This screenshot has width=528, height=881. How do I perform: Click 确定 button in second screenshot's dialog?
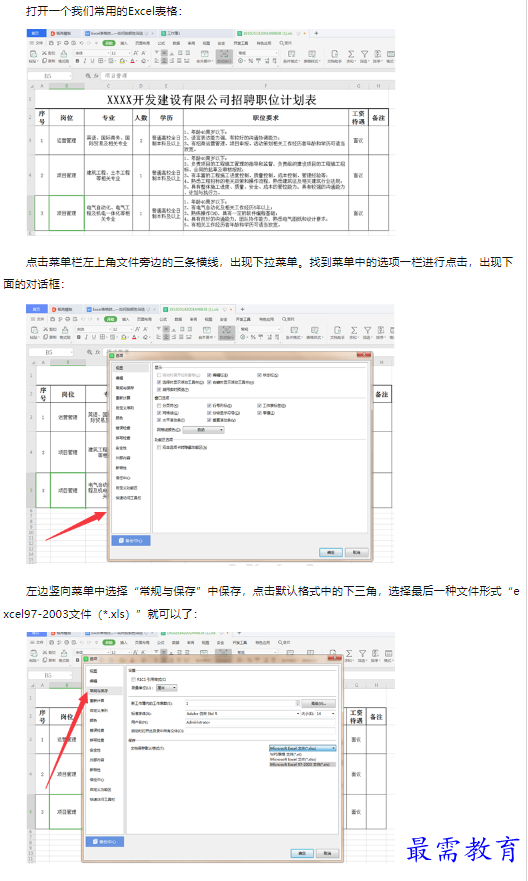[x=330, y=552]
